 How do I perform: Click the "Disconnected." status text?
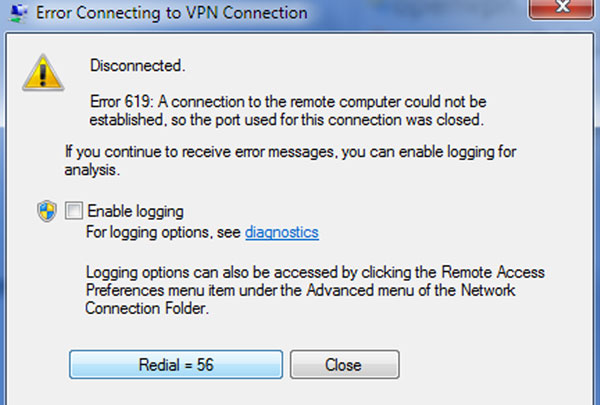137,65
